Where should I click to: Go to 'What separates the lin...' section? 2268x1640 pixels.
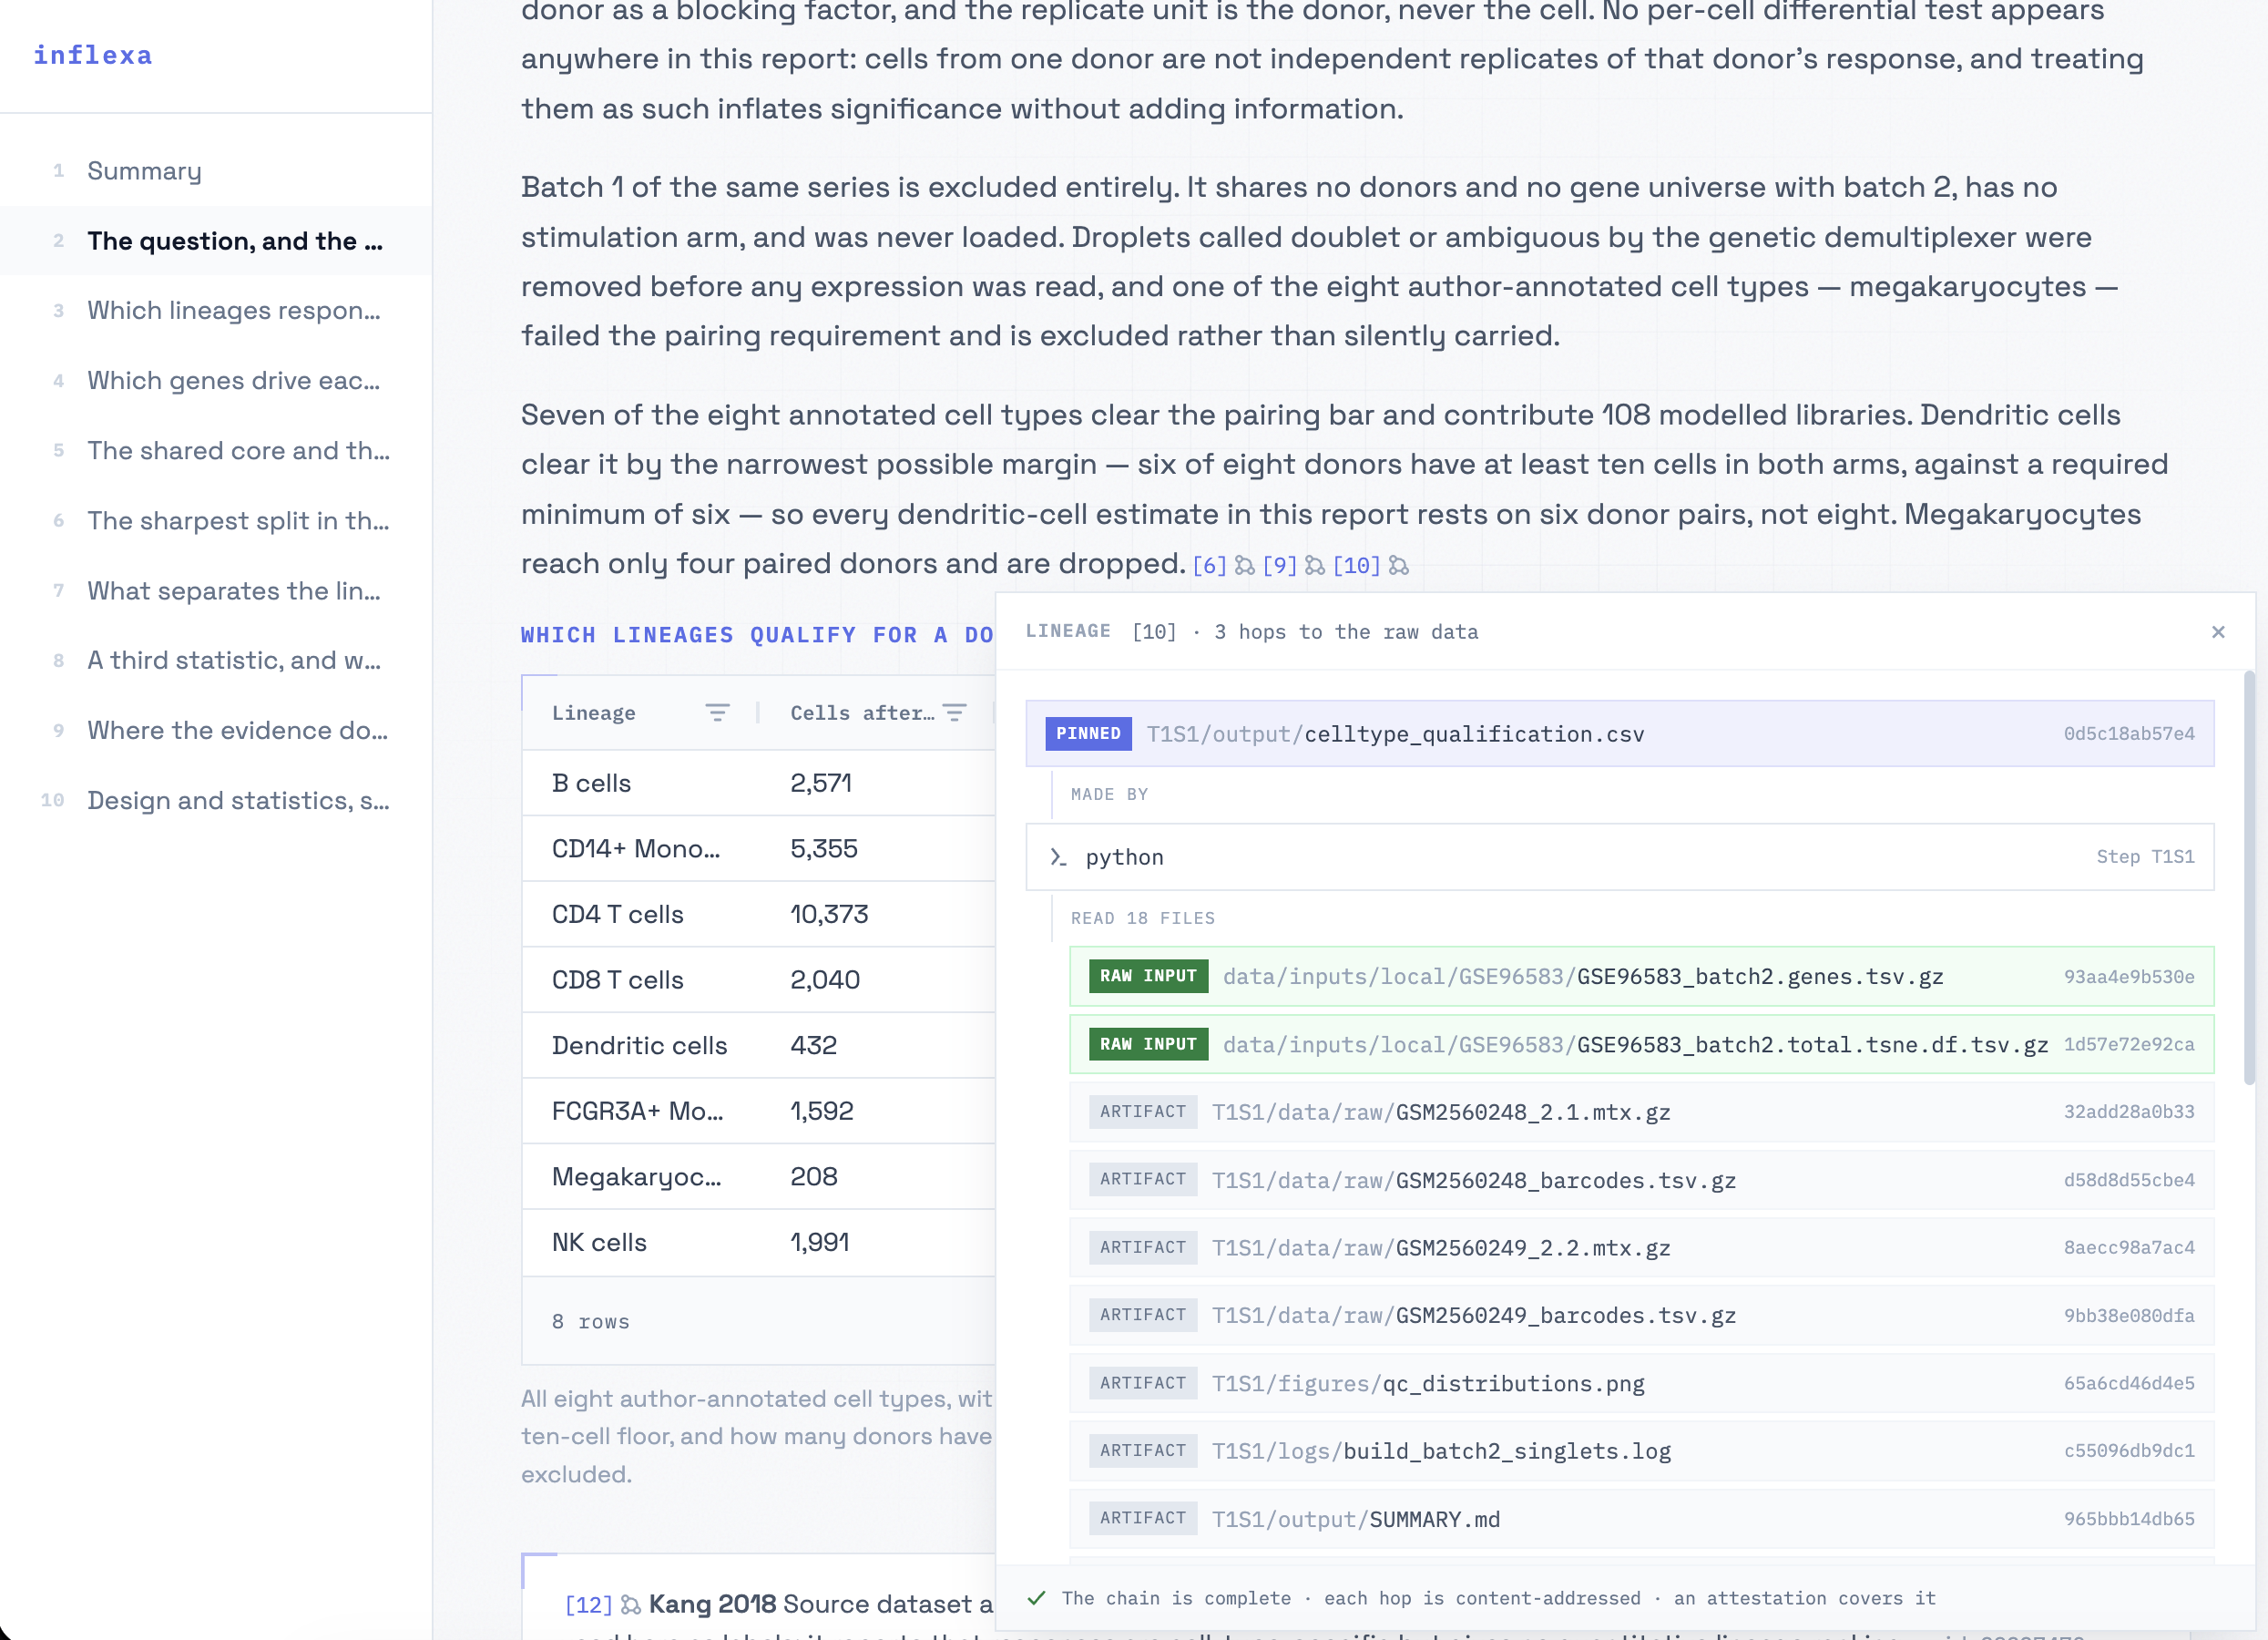tap(216, 591)
